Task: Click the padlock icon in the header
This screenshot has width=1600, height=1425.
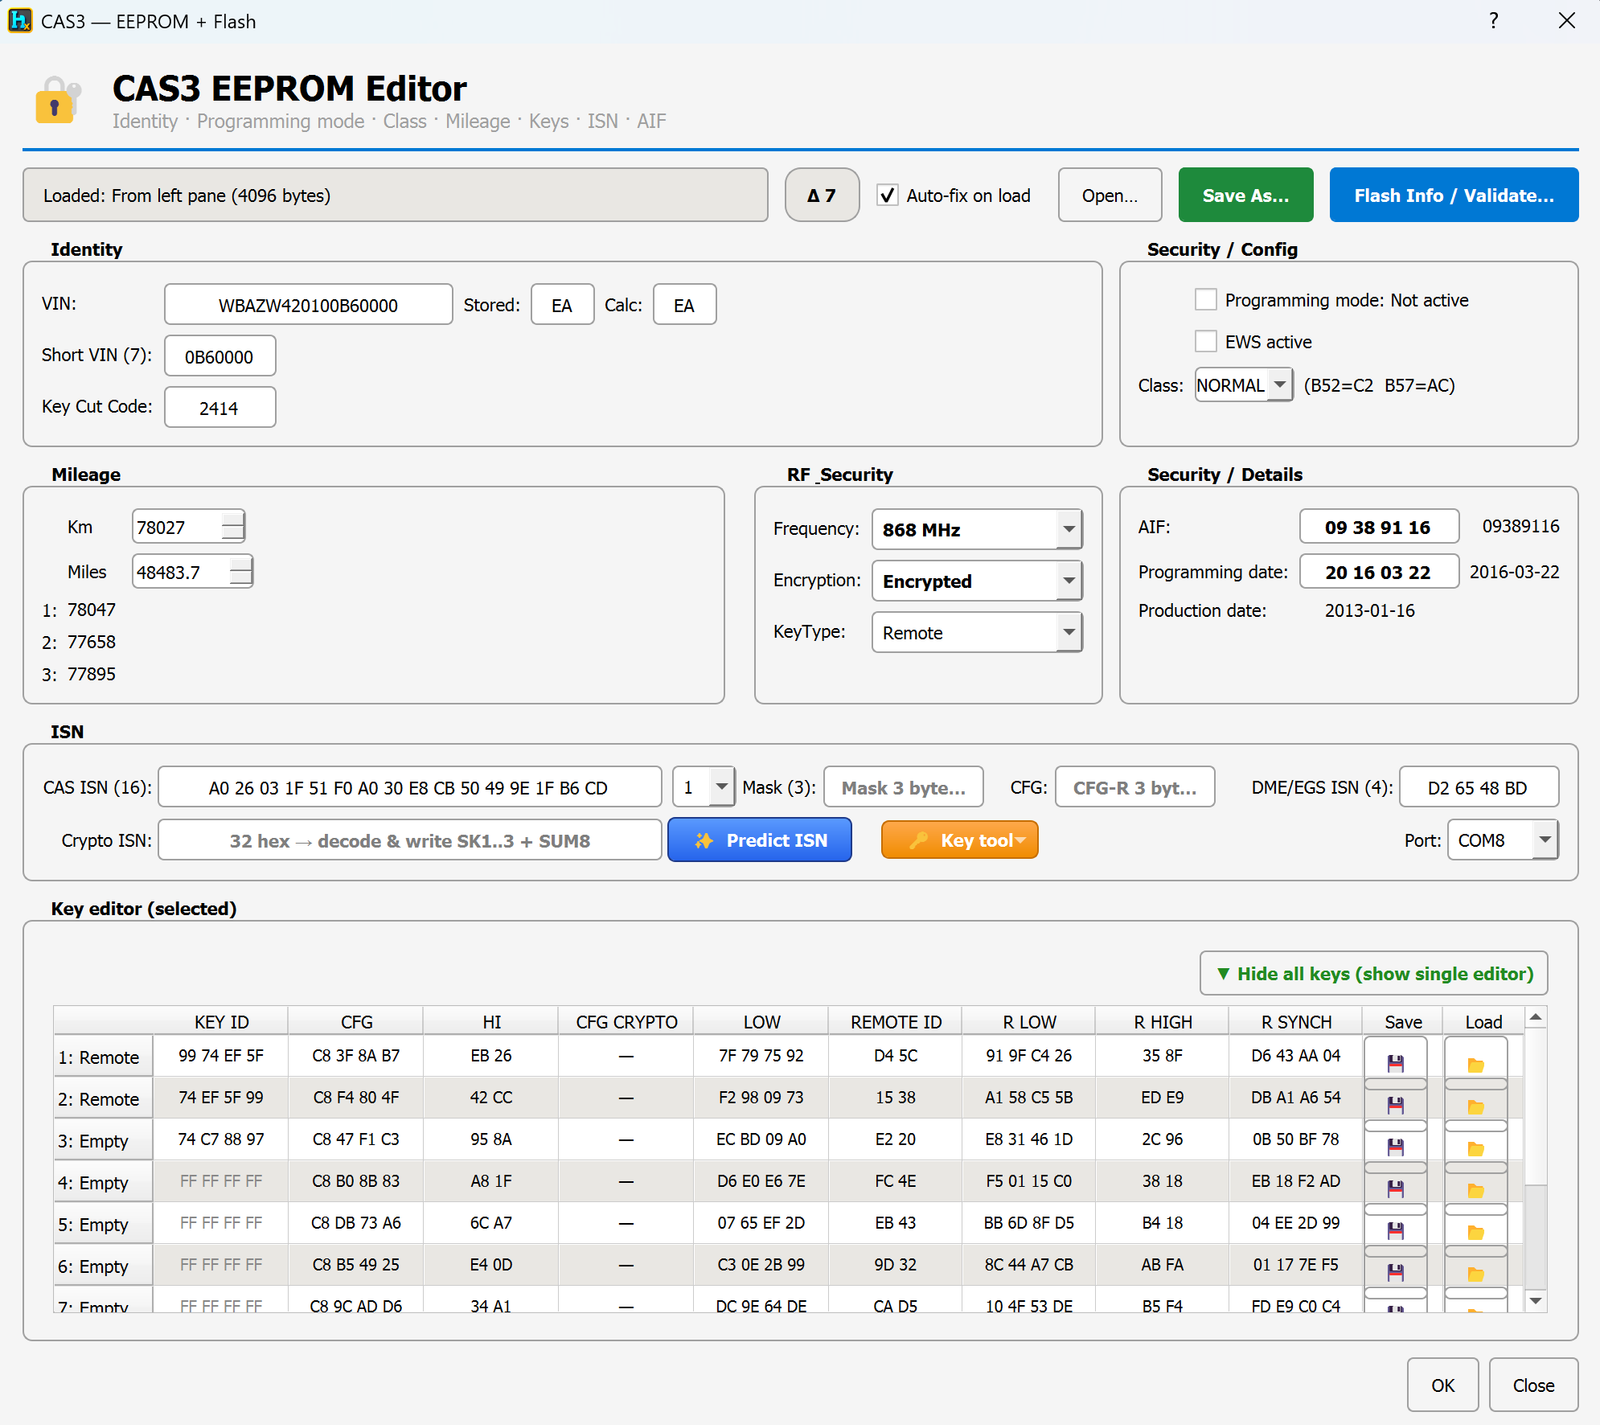Action: (57, 101)
